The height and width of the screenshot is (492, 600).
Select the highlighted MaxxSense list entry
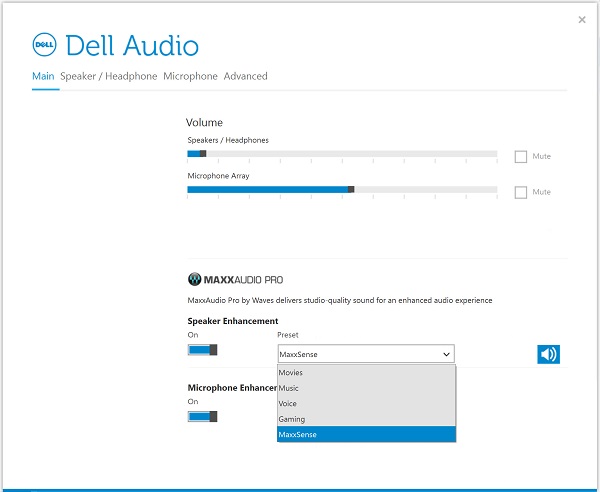(x=366, y=434)
